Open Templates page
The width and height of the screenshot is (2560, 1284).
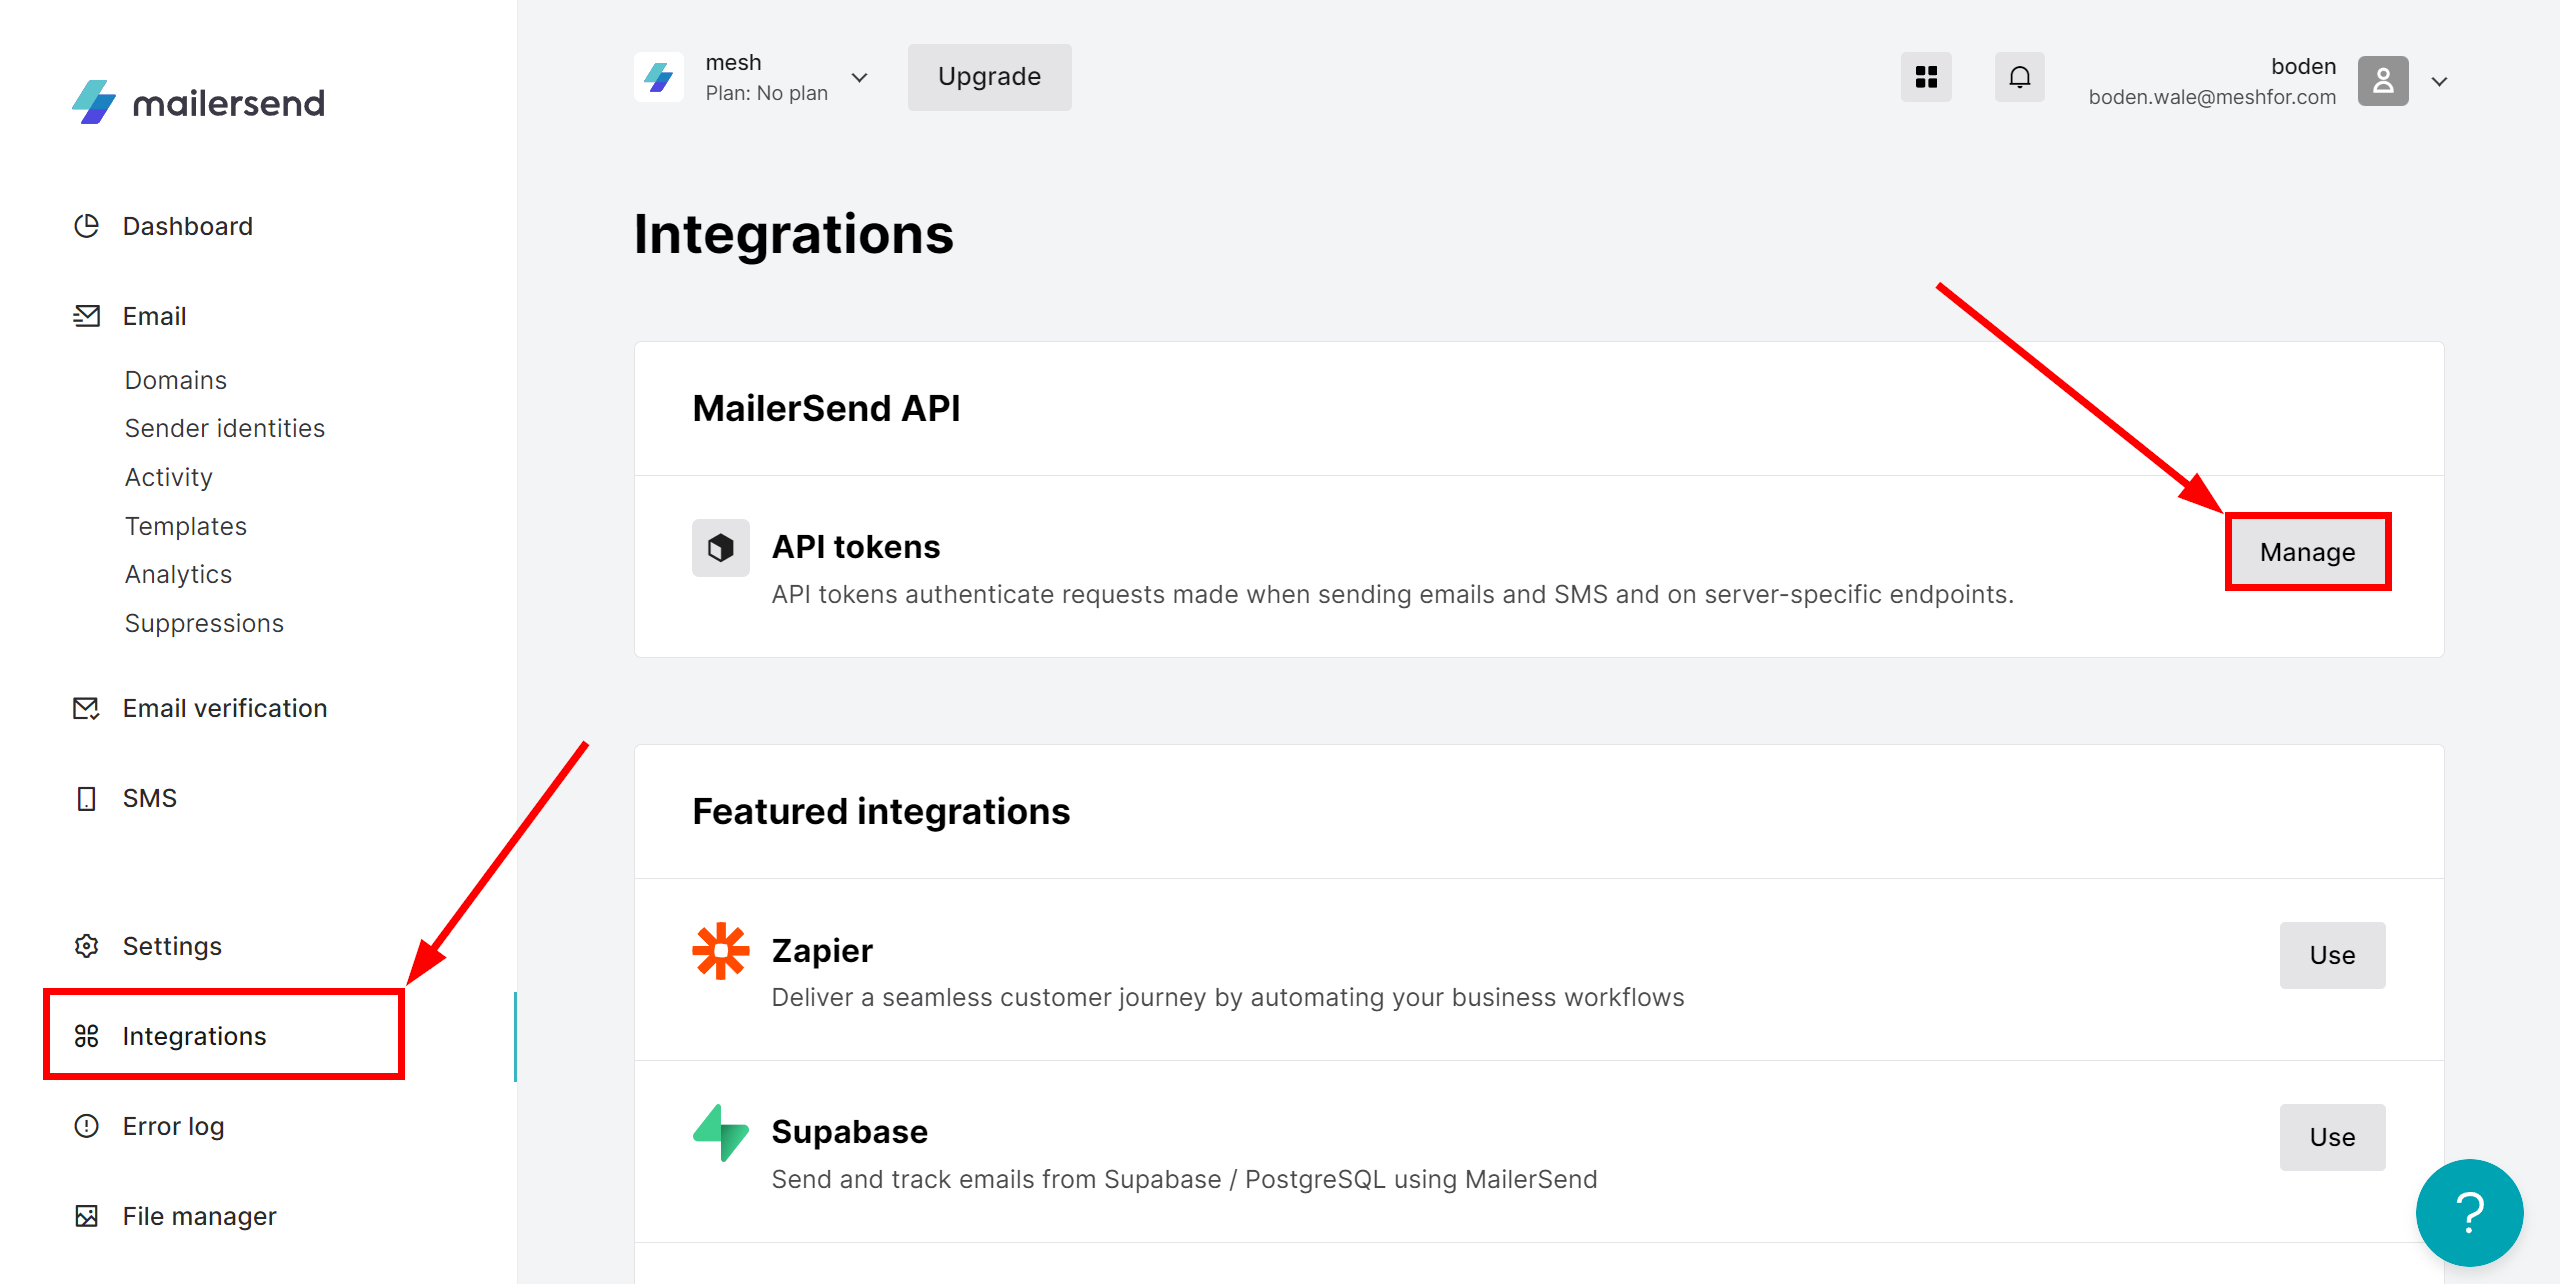186,526
